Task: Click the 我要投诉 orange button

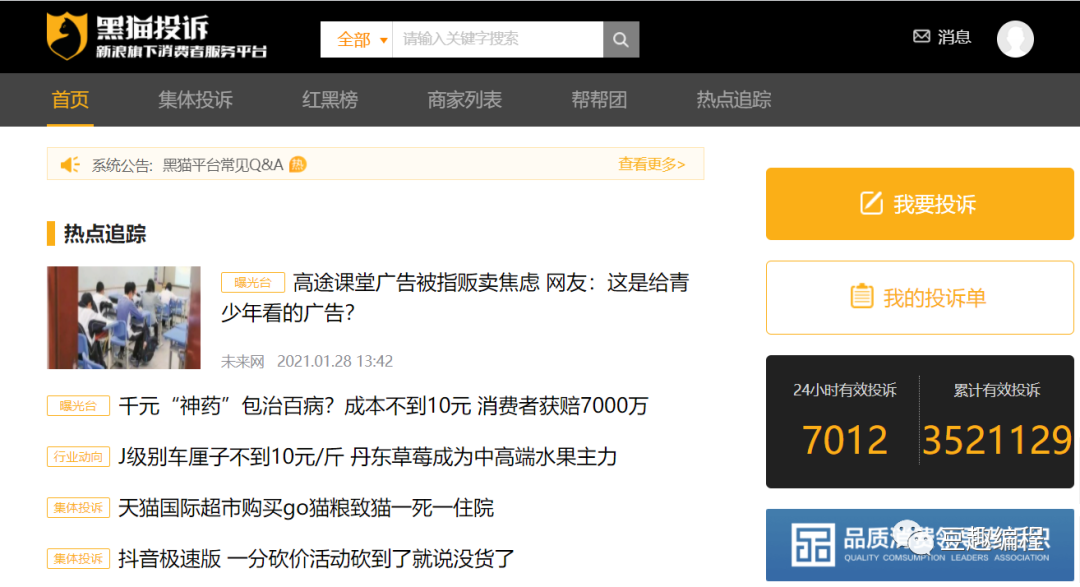Action: click(x=920, y=204)
